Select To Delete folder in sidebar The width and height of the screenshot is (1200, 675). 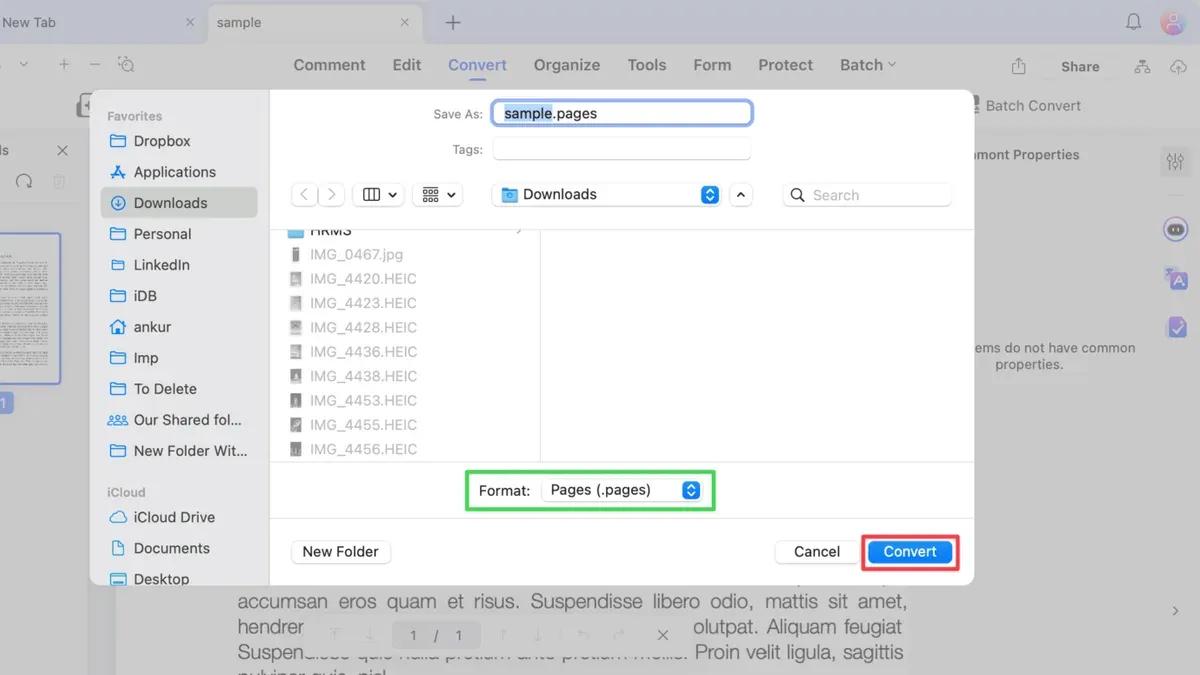[179, 389]
